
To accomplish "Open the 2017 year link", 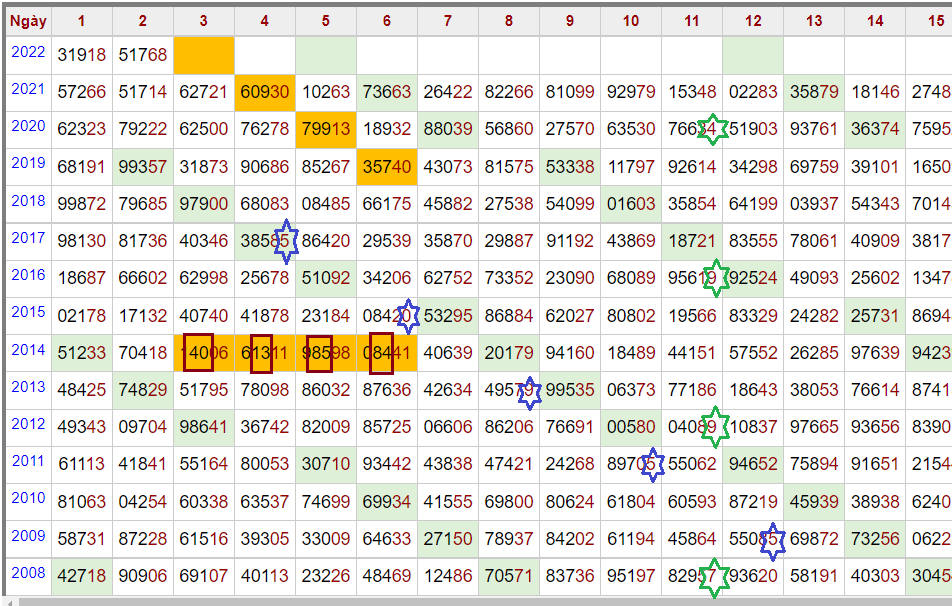I will (28, 238).
